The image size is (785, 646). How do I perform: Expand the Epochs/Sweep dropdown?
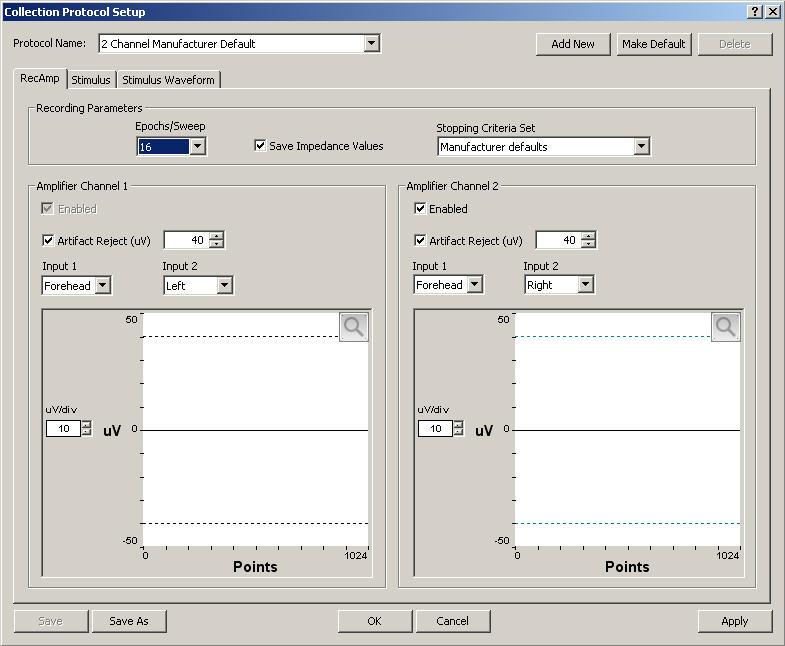197,146
